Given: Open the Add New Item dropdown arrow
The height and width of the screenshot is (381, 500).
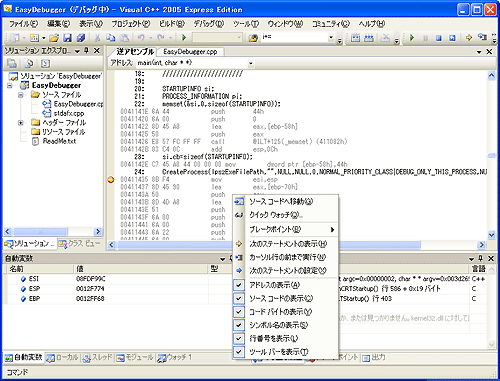Looking at the screenshot, I should (44, 38).
